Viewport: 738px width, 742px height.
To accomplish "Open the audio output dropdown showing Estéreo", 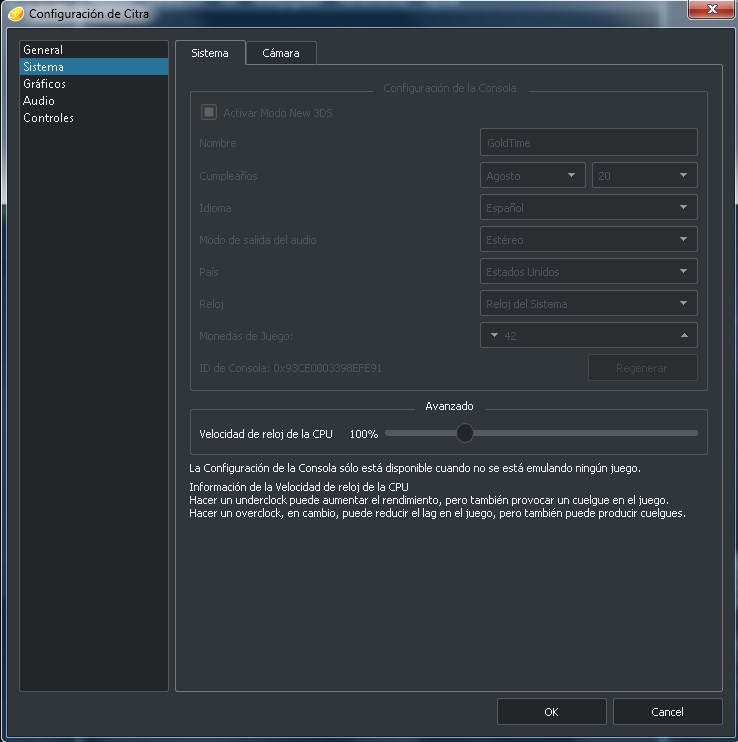I will (x=589, y=239).
